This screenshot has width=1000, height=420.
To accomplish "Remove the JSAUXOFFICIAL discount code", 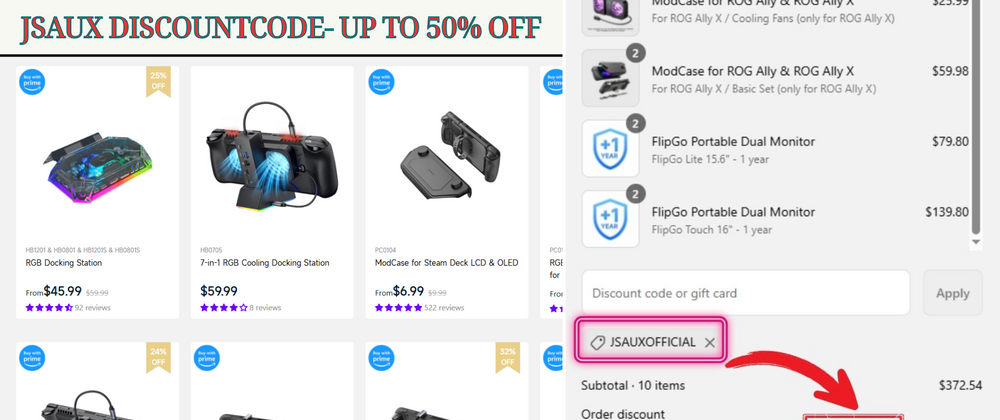I will [709, 343].
